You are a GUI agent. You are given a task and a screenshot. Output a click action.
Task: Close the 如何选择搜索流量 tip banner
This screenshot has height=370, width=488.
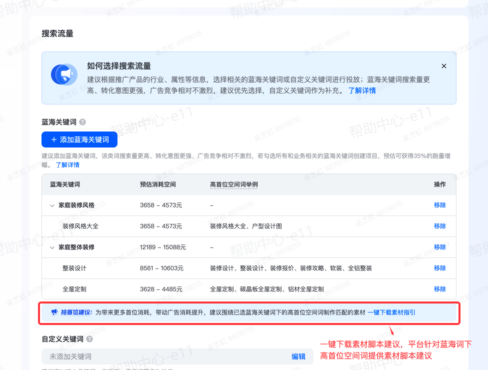(x=444, y=66)
